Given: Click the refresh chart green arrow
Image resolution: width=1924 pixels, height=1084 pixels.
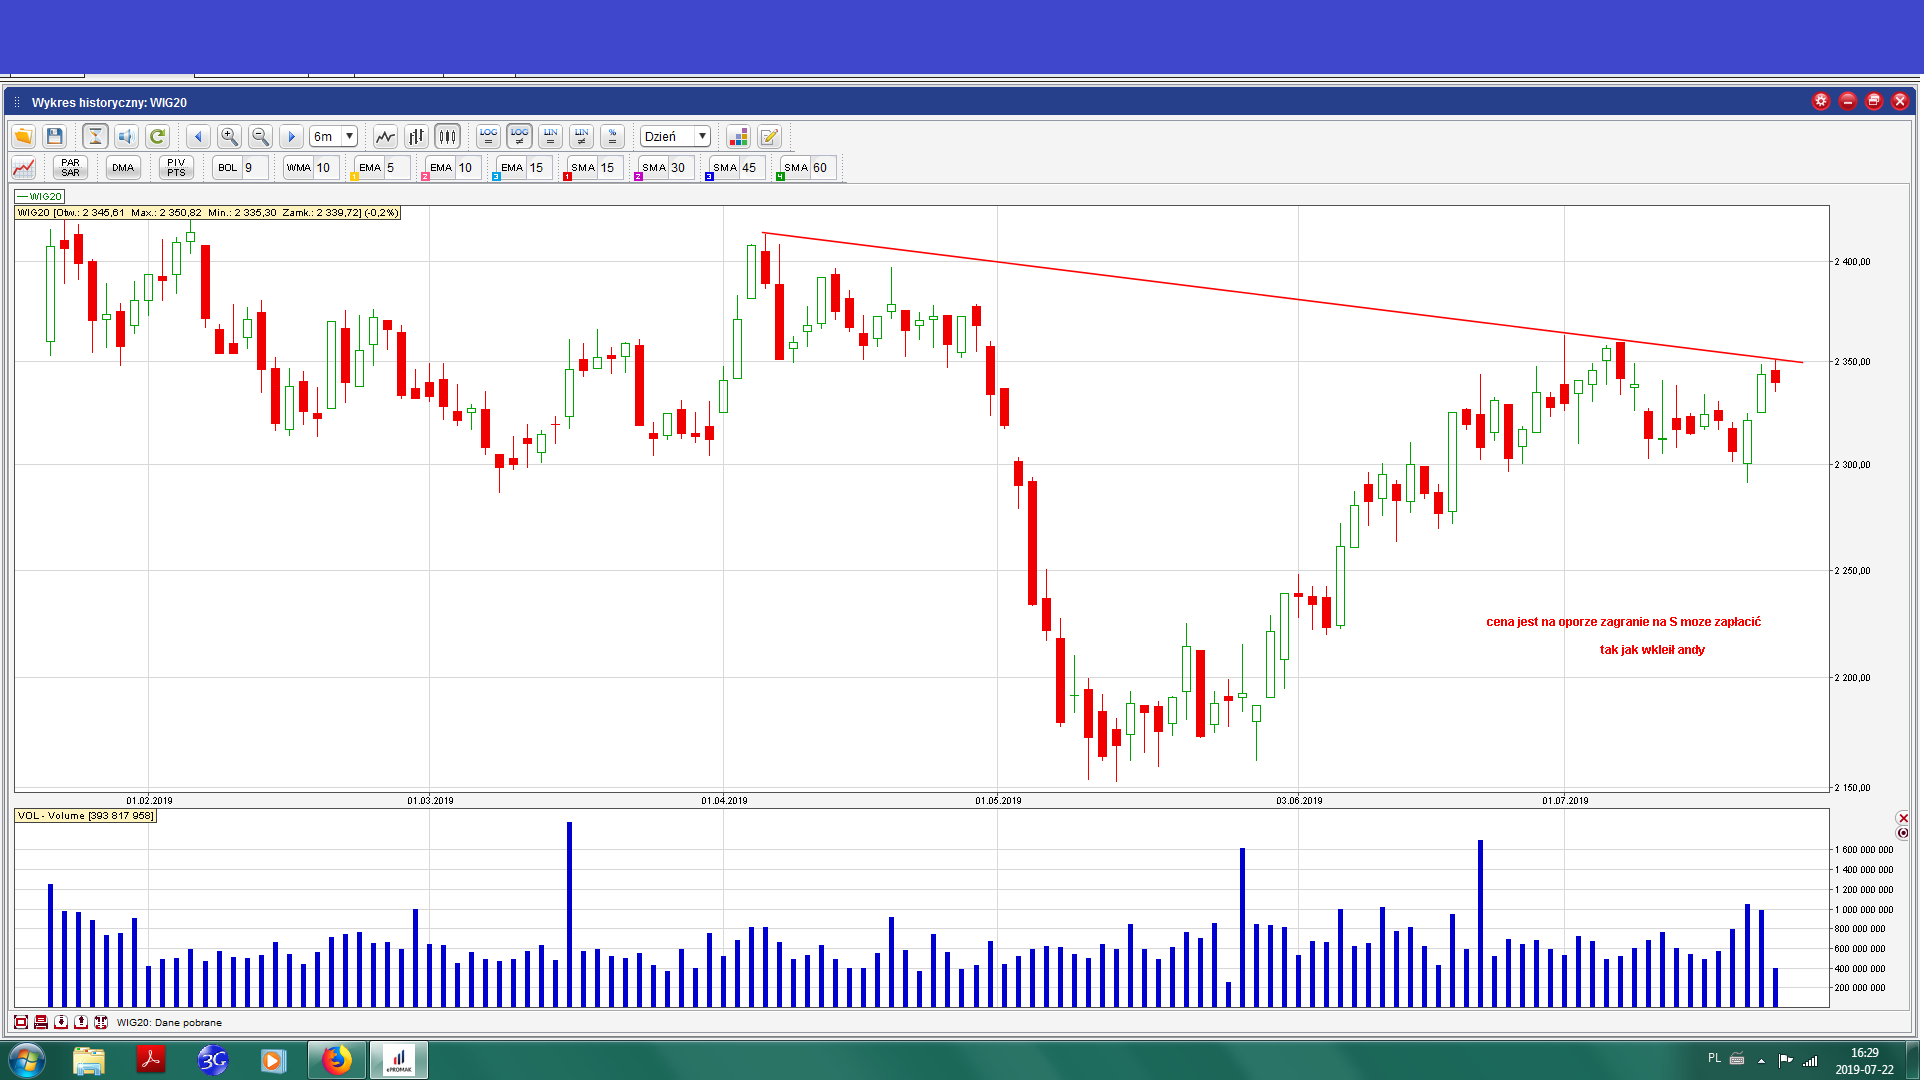Looking at the screenshot, I should [157, 137].
